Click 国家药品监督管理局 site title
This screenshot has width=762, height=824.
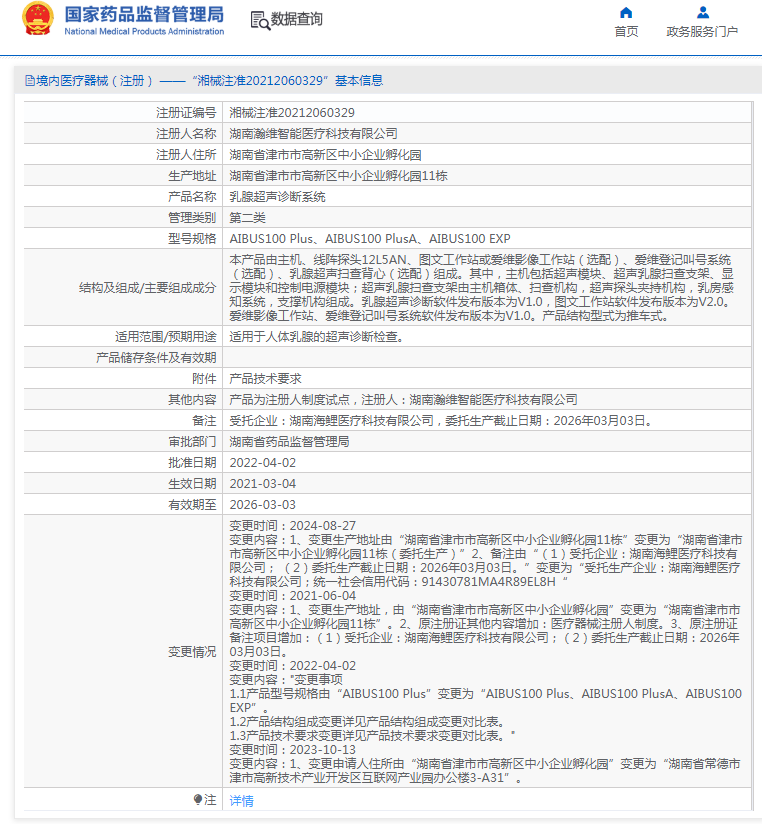pos(145,14)
